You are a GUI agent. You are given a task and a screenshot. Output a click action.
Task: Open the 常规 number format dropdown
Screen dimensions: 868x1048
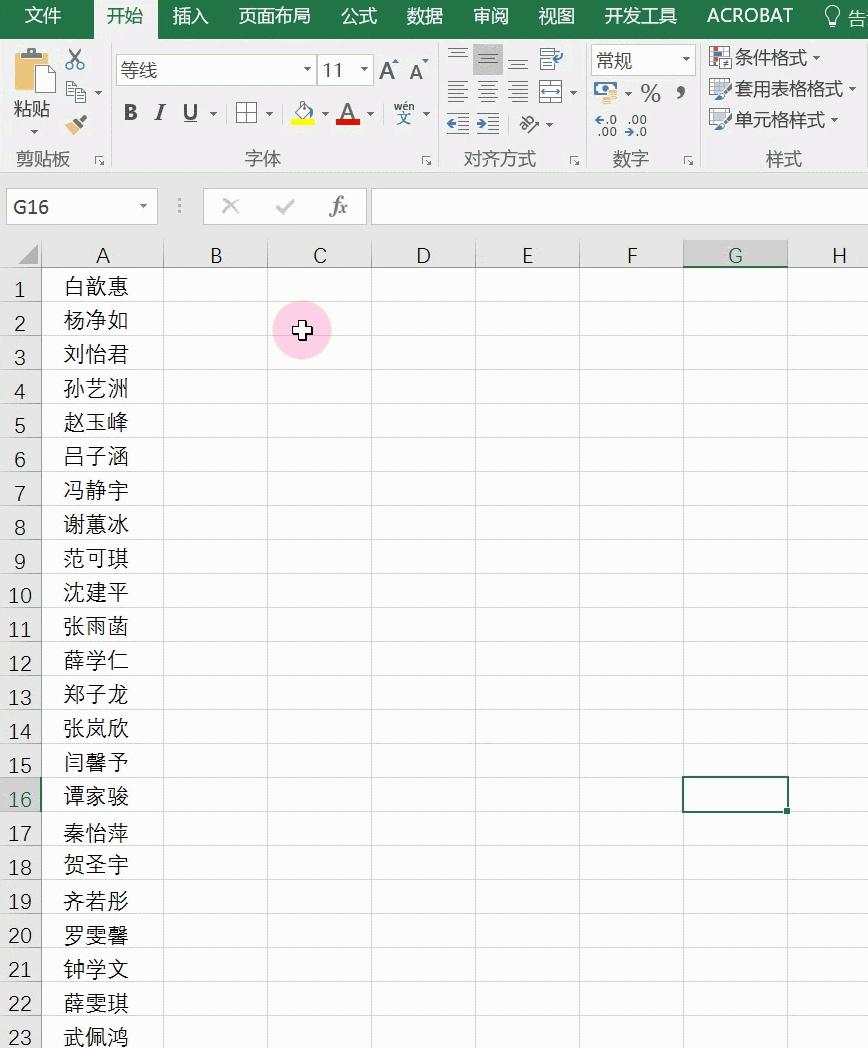[x=687, y=60]
